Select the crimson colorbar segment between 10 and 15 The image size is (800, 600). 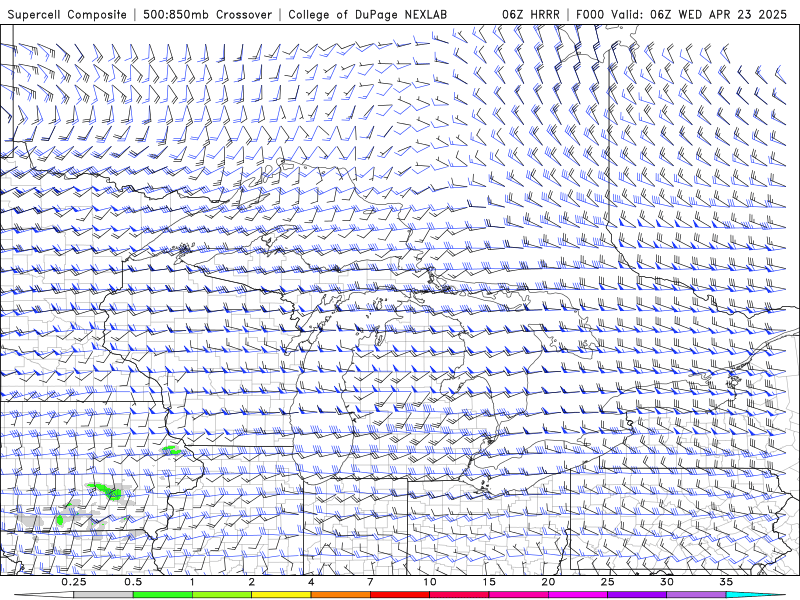coord(459,595)
